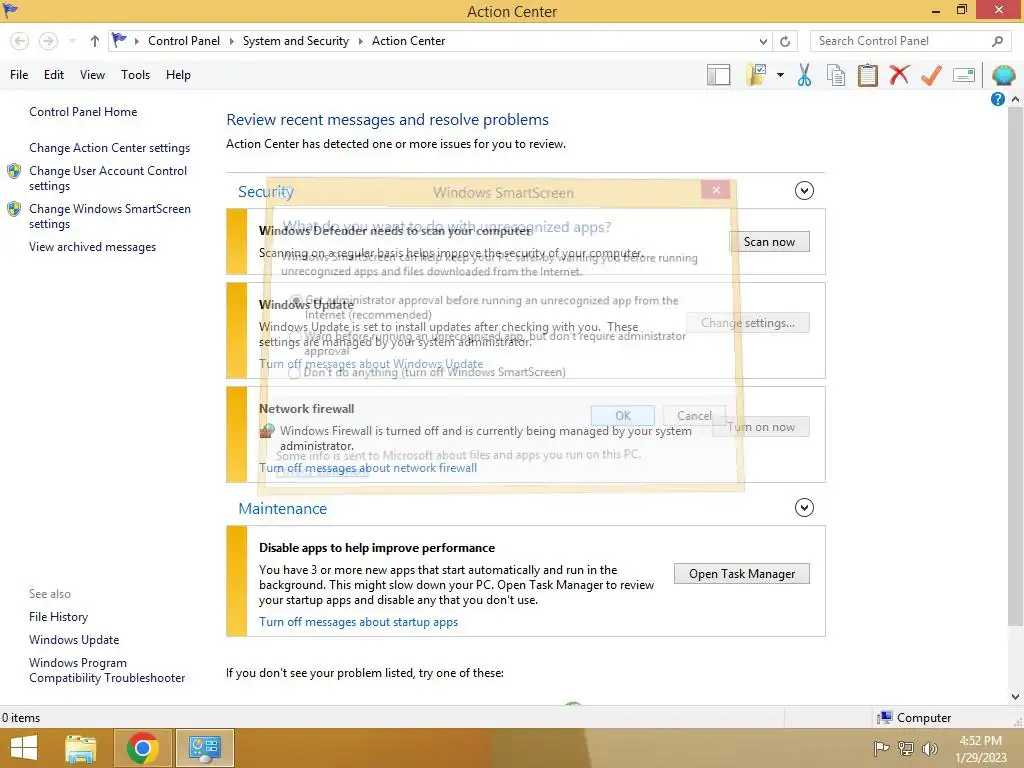Click the Control Panel taskbar icon

pyautogui.click(x=204, y=748)
